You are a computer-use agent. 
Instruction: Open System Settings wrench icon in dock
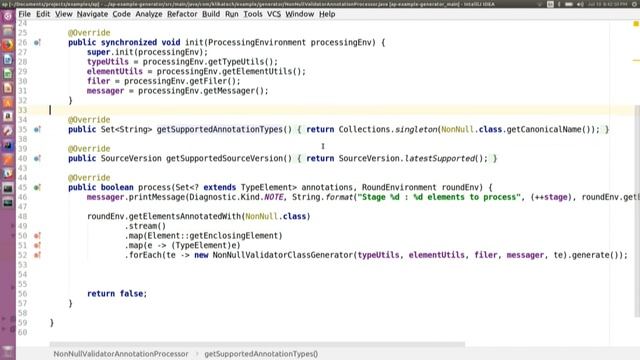[8, 131]
